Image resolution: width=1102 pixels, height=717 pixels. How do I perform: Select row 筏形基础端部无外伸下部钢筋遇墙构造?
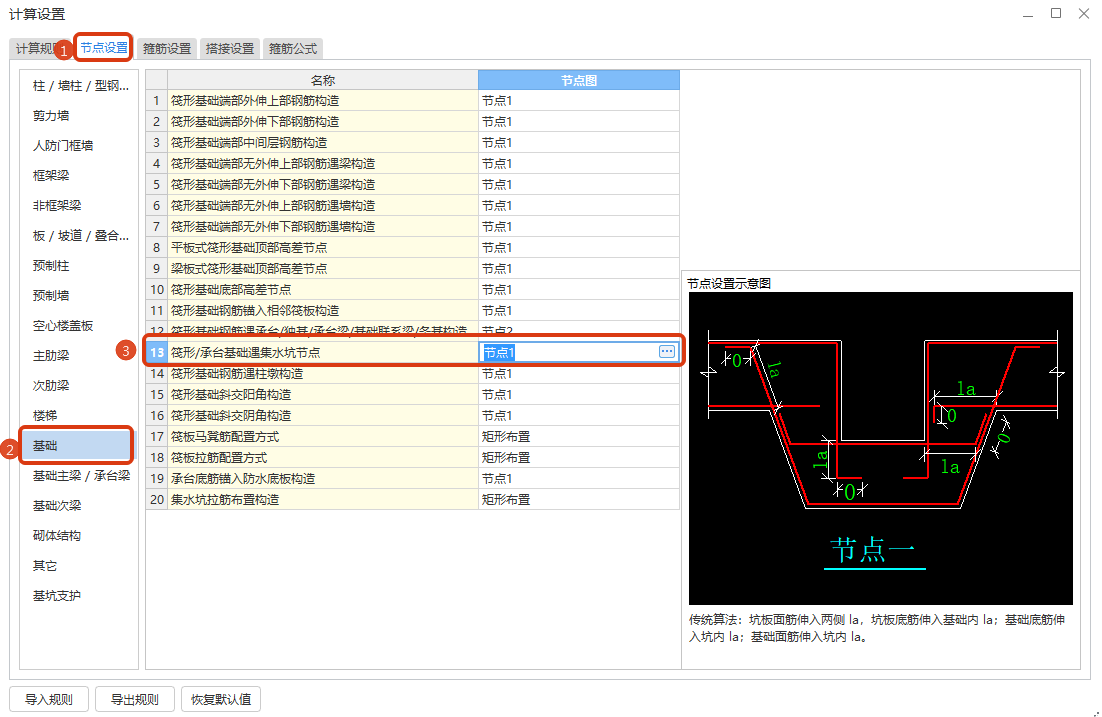click(413, 226)
